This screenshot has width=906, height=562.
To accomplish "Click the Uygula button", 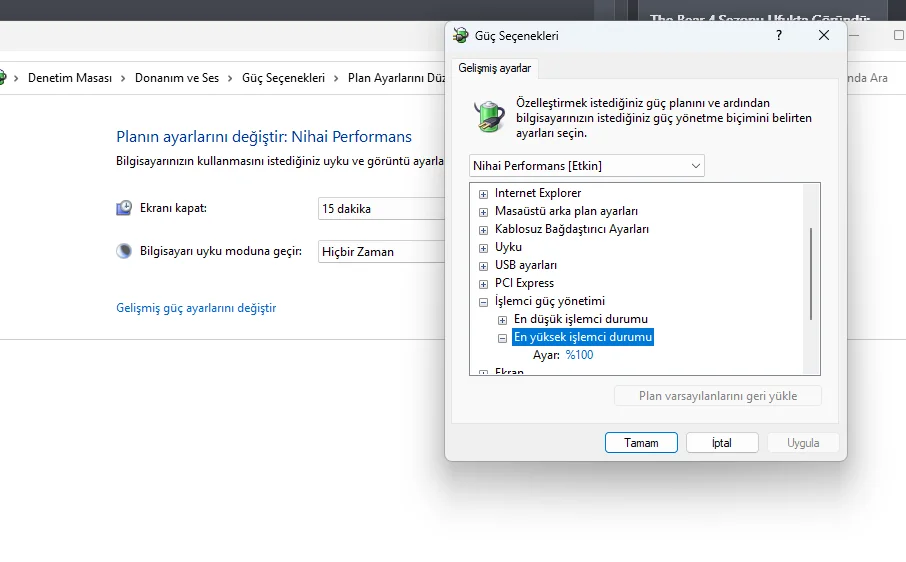I will [x=803, y=442].
